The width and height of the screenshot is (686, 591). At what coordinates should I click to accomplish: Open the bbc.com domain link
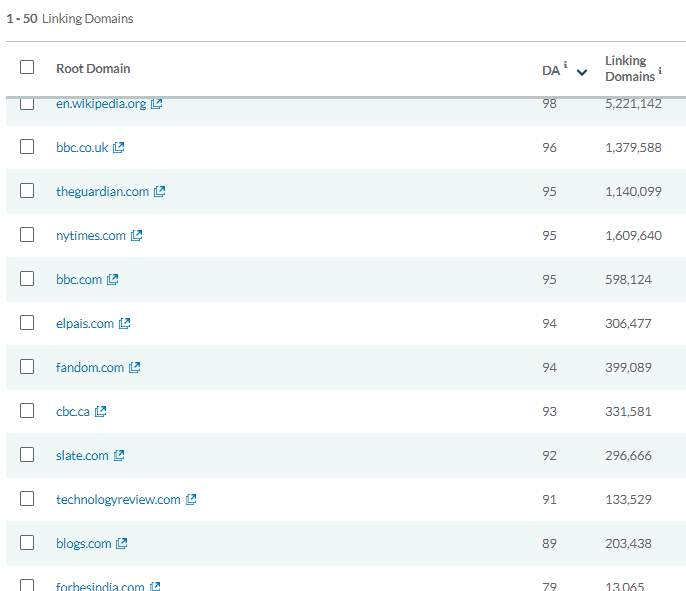tap(79, 279)
